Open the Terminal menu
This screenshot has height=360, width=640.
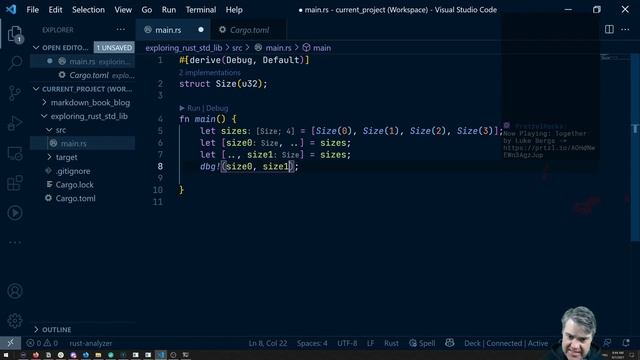[x=201, y=9]
